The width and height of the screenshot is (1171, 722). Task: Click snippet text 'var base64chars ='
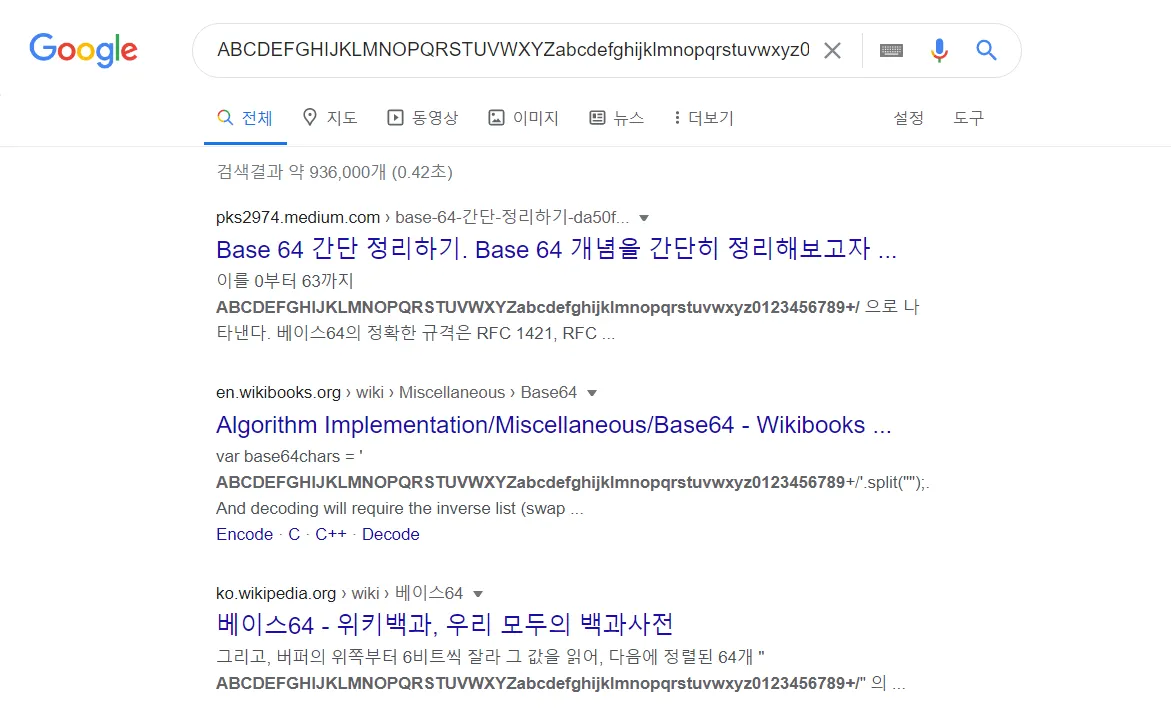289,456
